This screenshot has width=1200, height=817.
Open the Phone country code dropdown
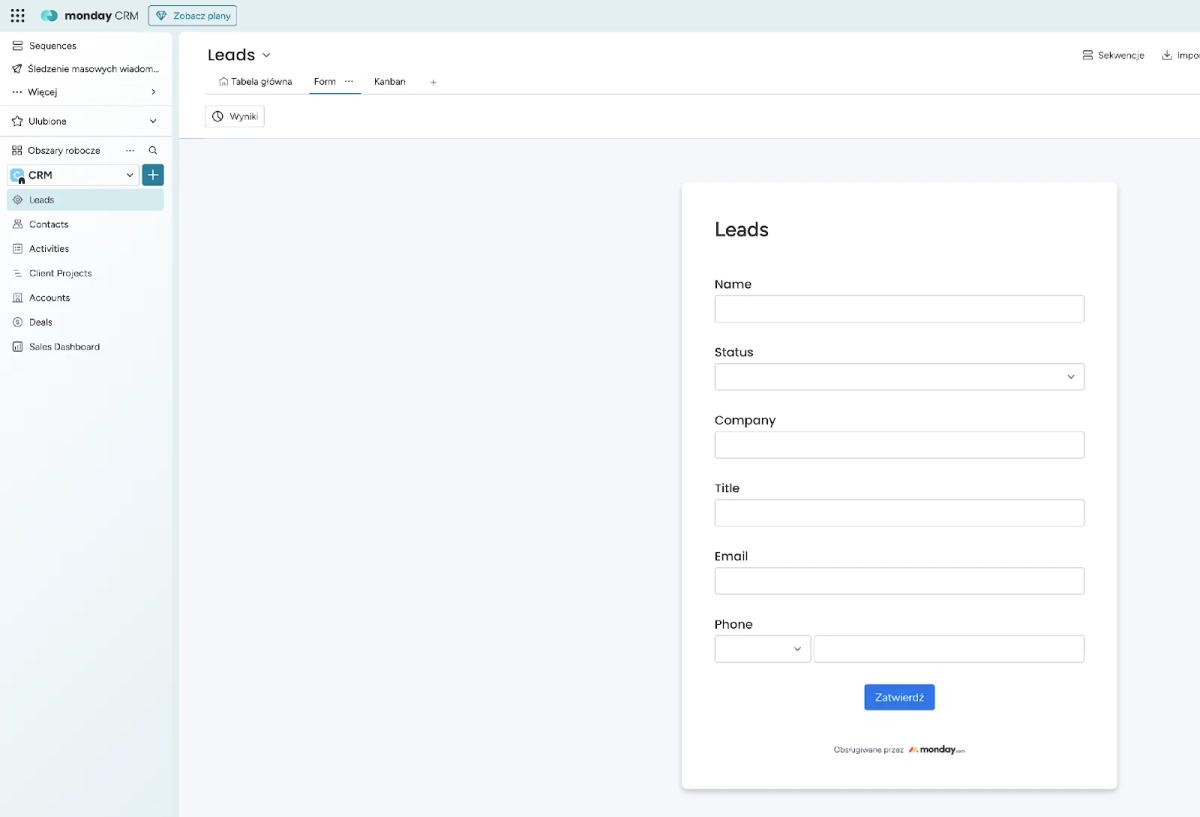(x=762, y=649)
